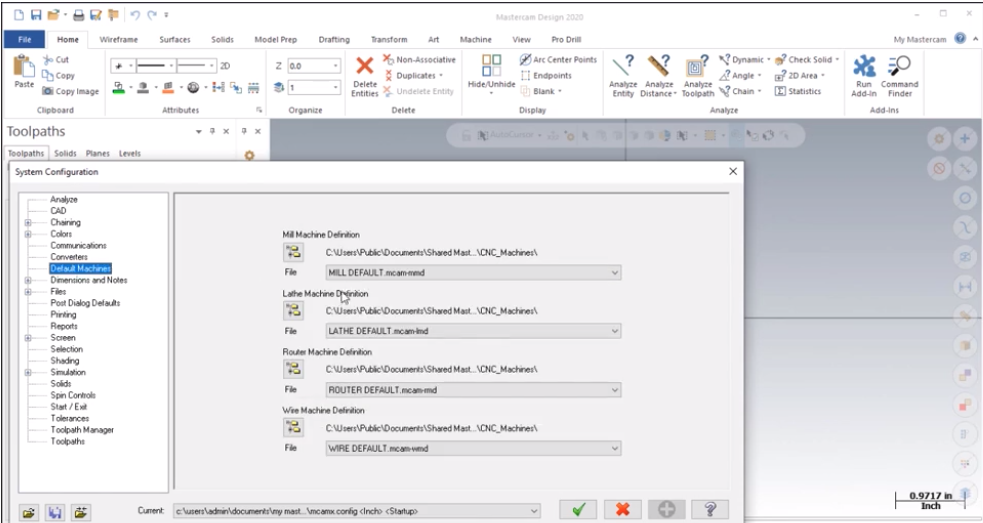Screen dimensions: 983x523
Task: Click the Analyze Toolpath icon
Action: 697,66
